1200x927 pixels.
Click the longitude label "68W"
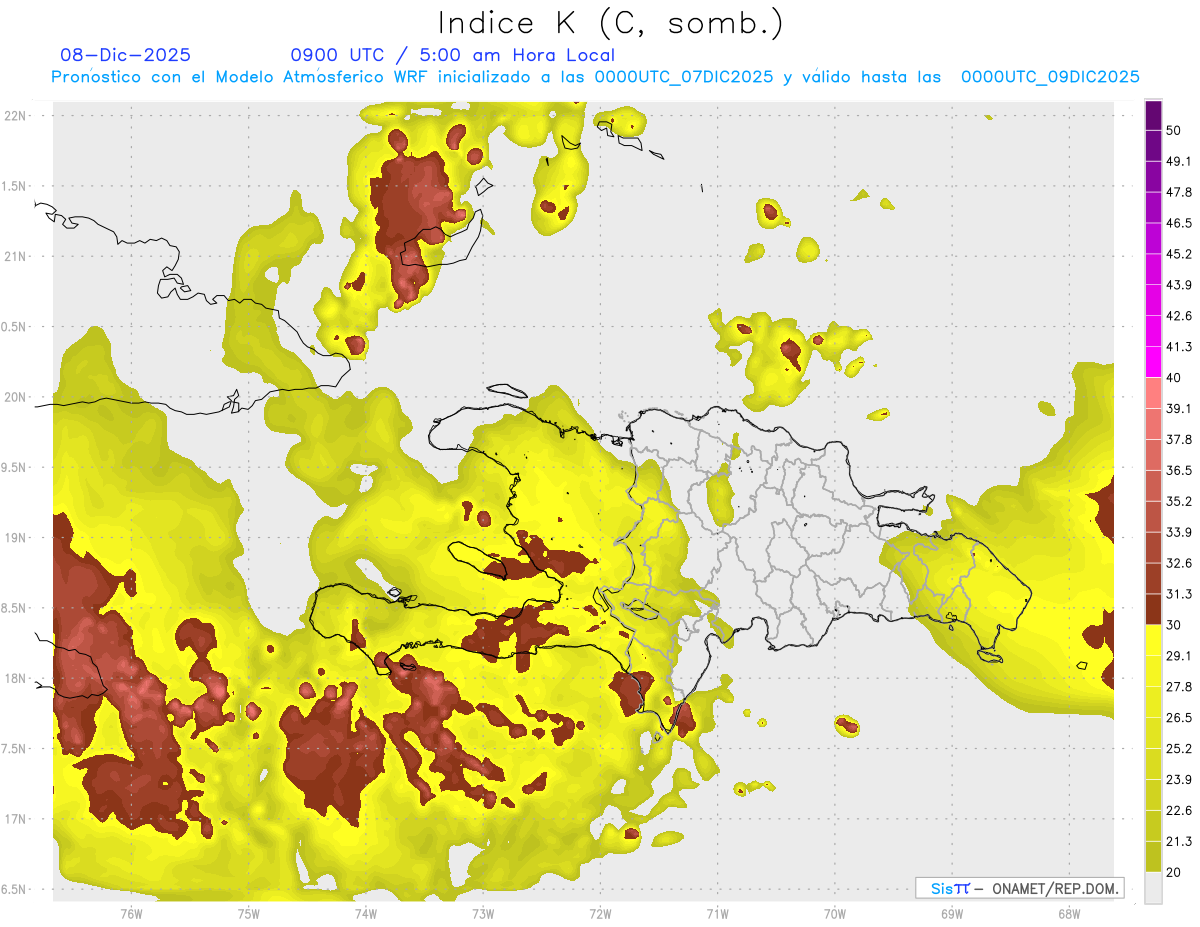pos(1069,914)
